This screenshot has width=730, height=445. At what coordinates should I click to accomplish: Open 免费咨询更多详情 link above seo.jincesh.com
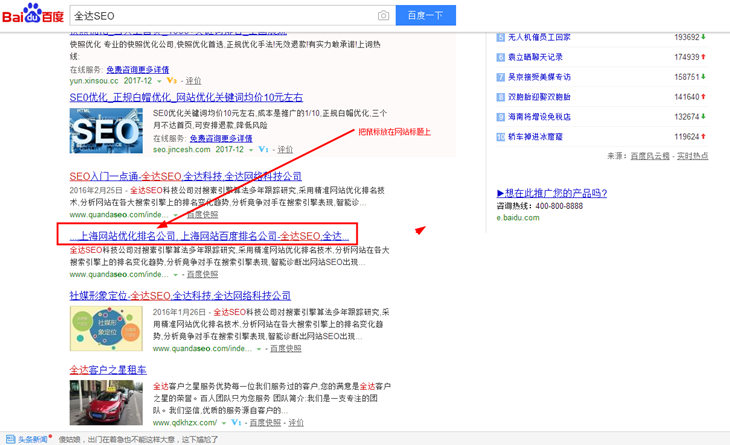(x=221, y=138)
